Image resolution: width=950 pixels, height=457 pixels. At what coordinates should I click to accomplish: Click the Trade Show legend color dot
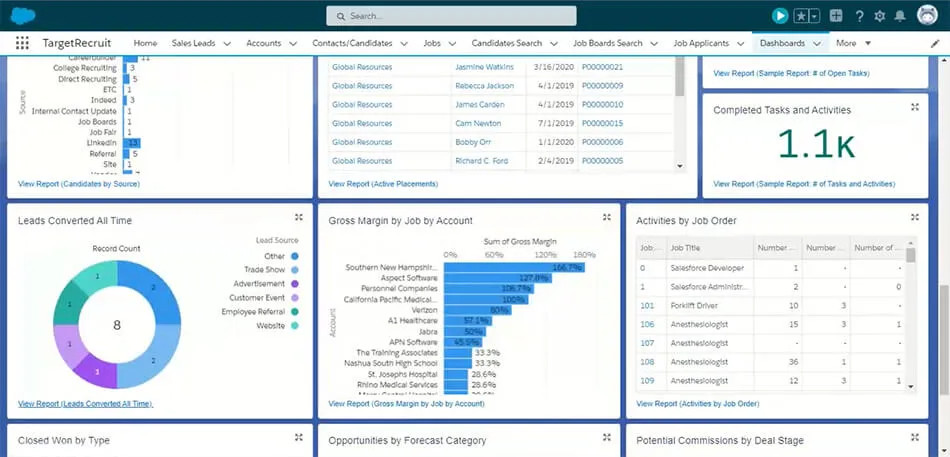pyautogui.click(x=295, y=270)
